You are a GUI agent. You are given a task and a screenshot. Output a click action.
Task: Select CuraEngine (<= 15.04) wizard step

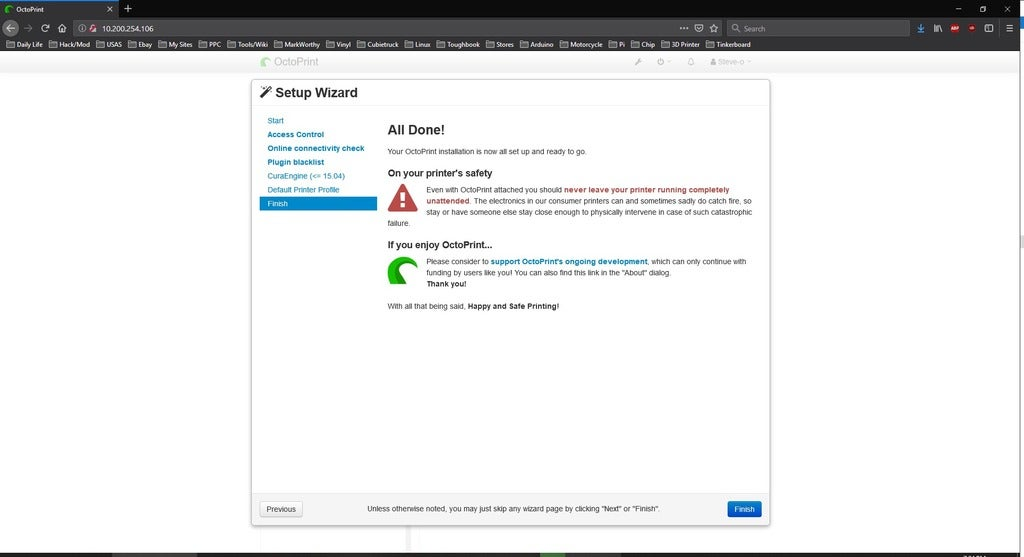306,176
